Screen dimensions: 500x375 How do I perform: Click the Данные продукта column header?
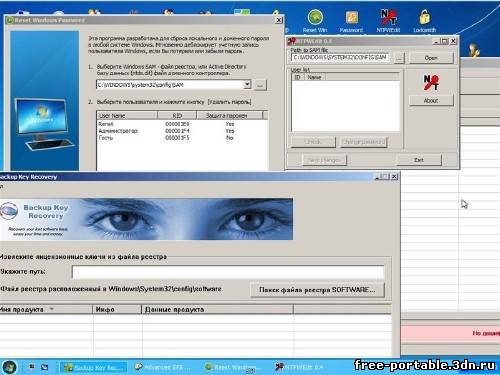pos(218,309)
